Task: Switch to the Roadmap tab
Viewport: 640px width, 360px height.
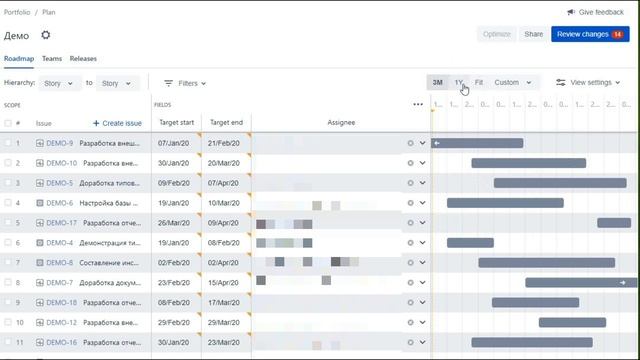Action: [x=19, y=59]
